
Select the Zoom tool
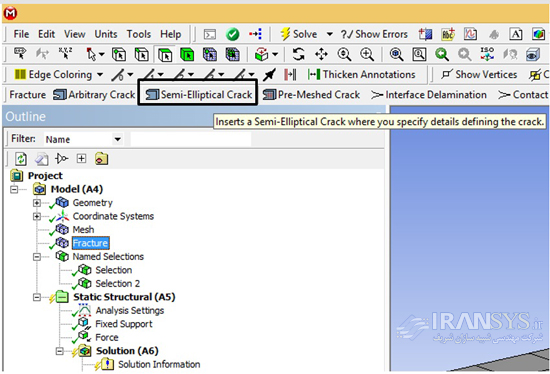[344, 54]
